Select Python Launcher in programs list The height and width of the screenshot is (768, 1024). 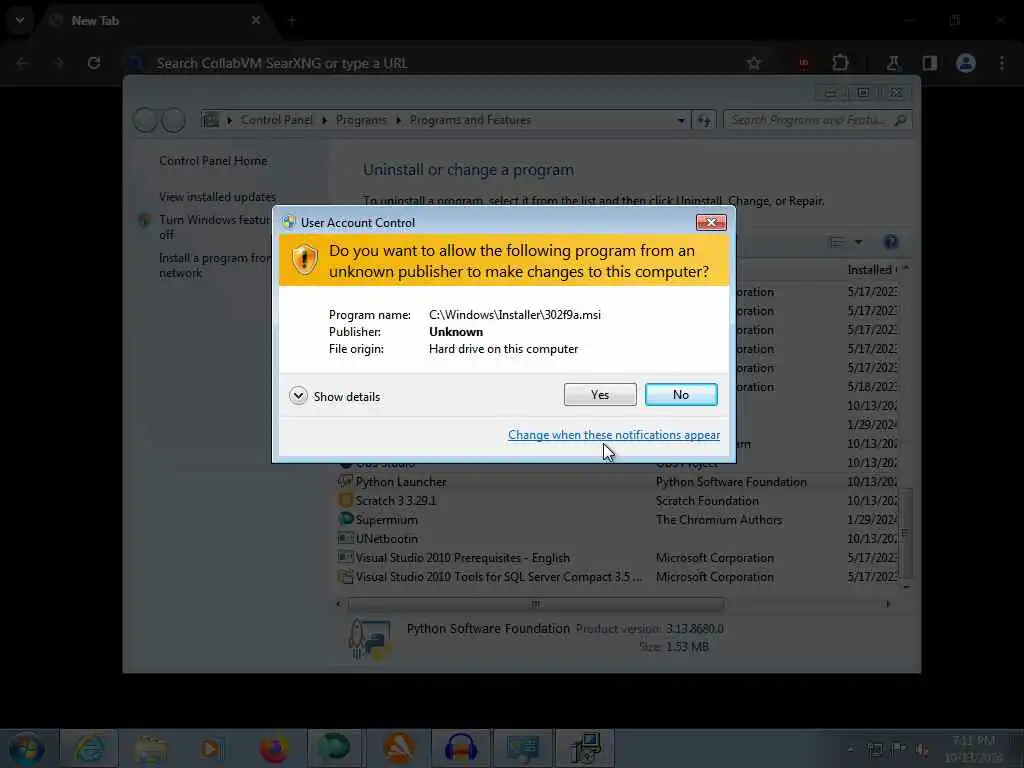pyautogui.click(x=401, y=482)
